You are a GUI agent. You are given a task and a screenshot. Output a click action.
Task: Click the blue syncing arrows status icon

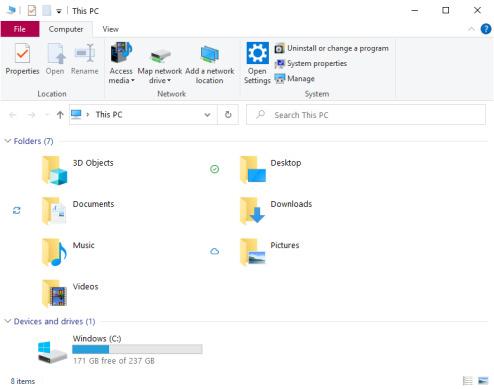[x=17, y=210]
